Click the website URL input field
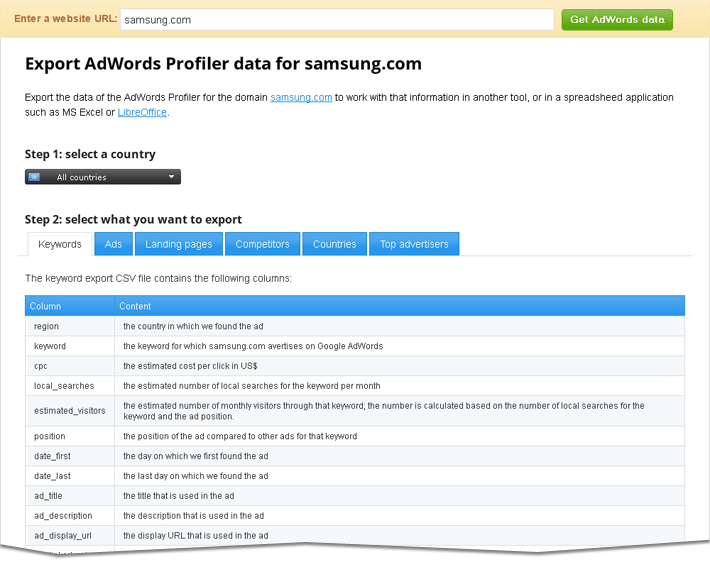Viewport: 710px width, 562px height. [x=337, y=19]
